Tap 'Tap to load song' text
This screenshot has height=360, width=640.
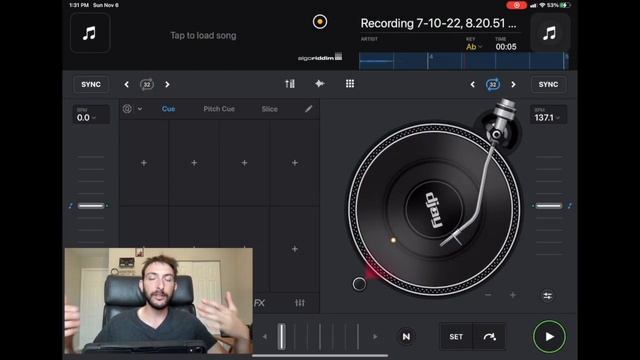click(x=203, y=36)
